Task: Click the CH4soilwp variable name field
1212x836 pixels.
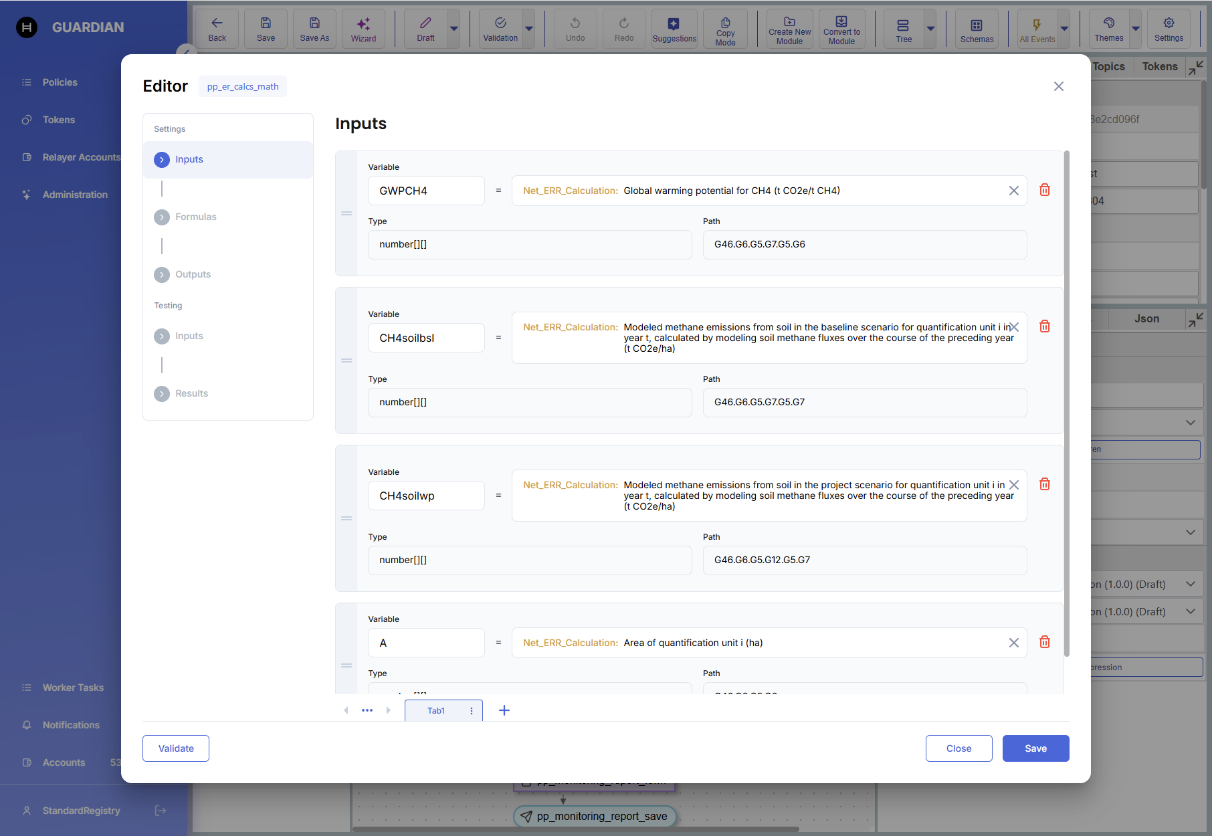Action: [x=426, y=496]
